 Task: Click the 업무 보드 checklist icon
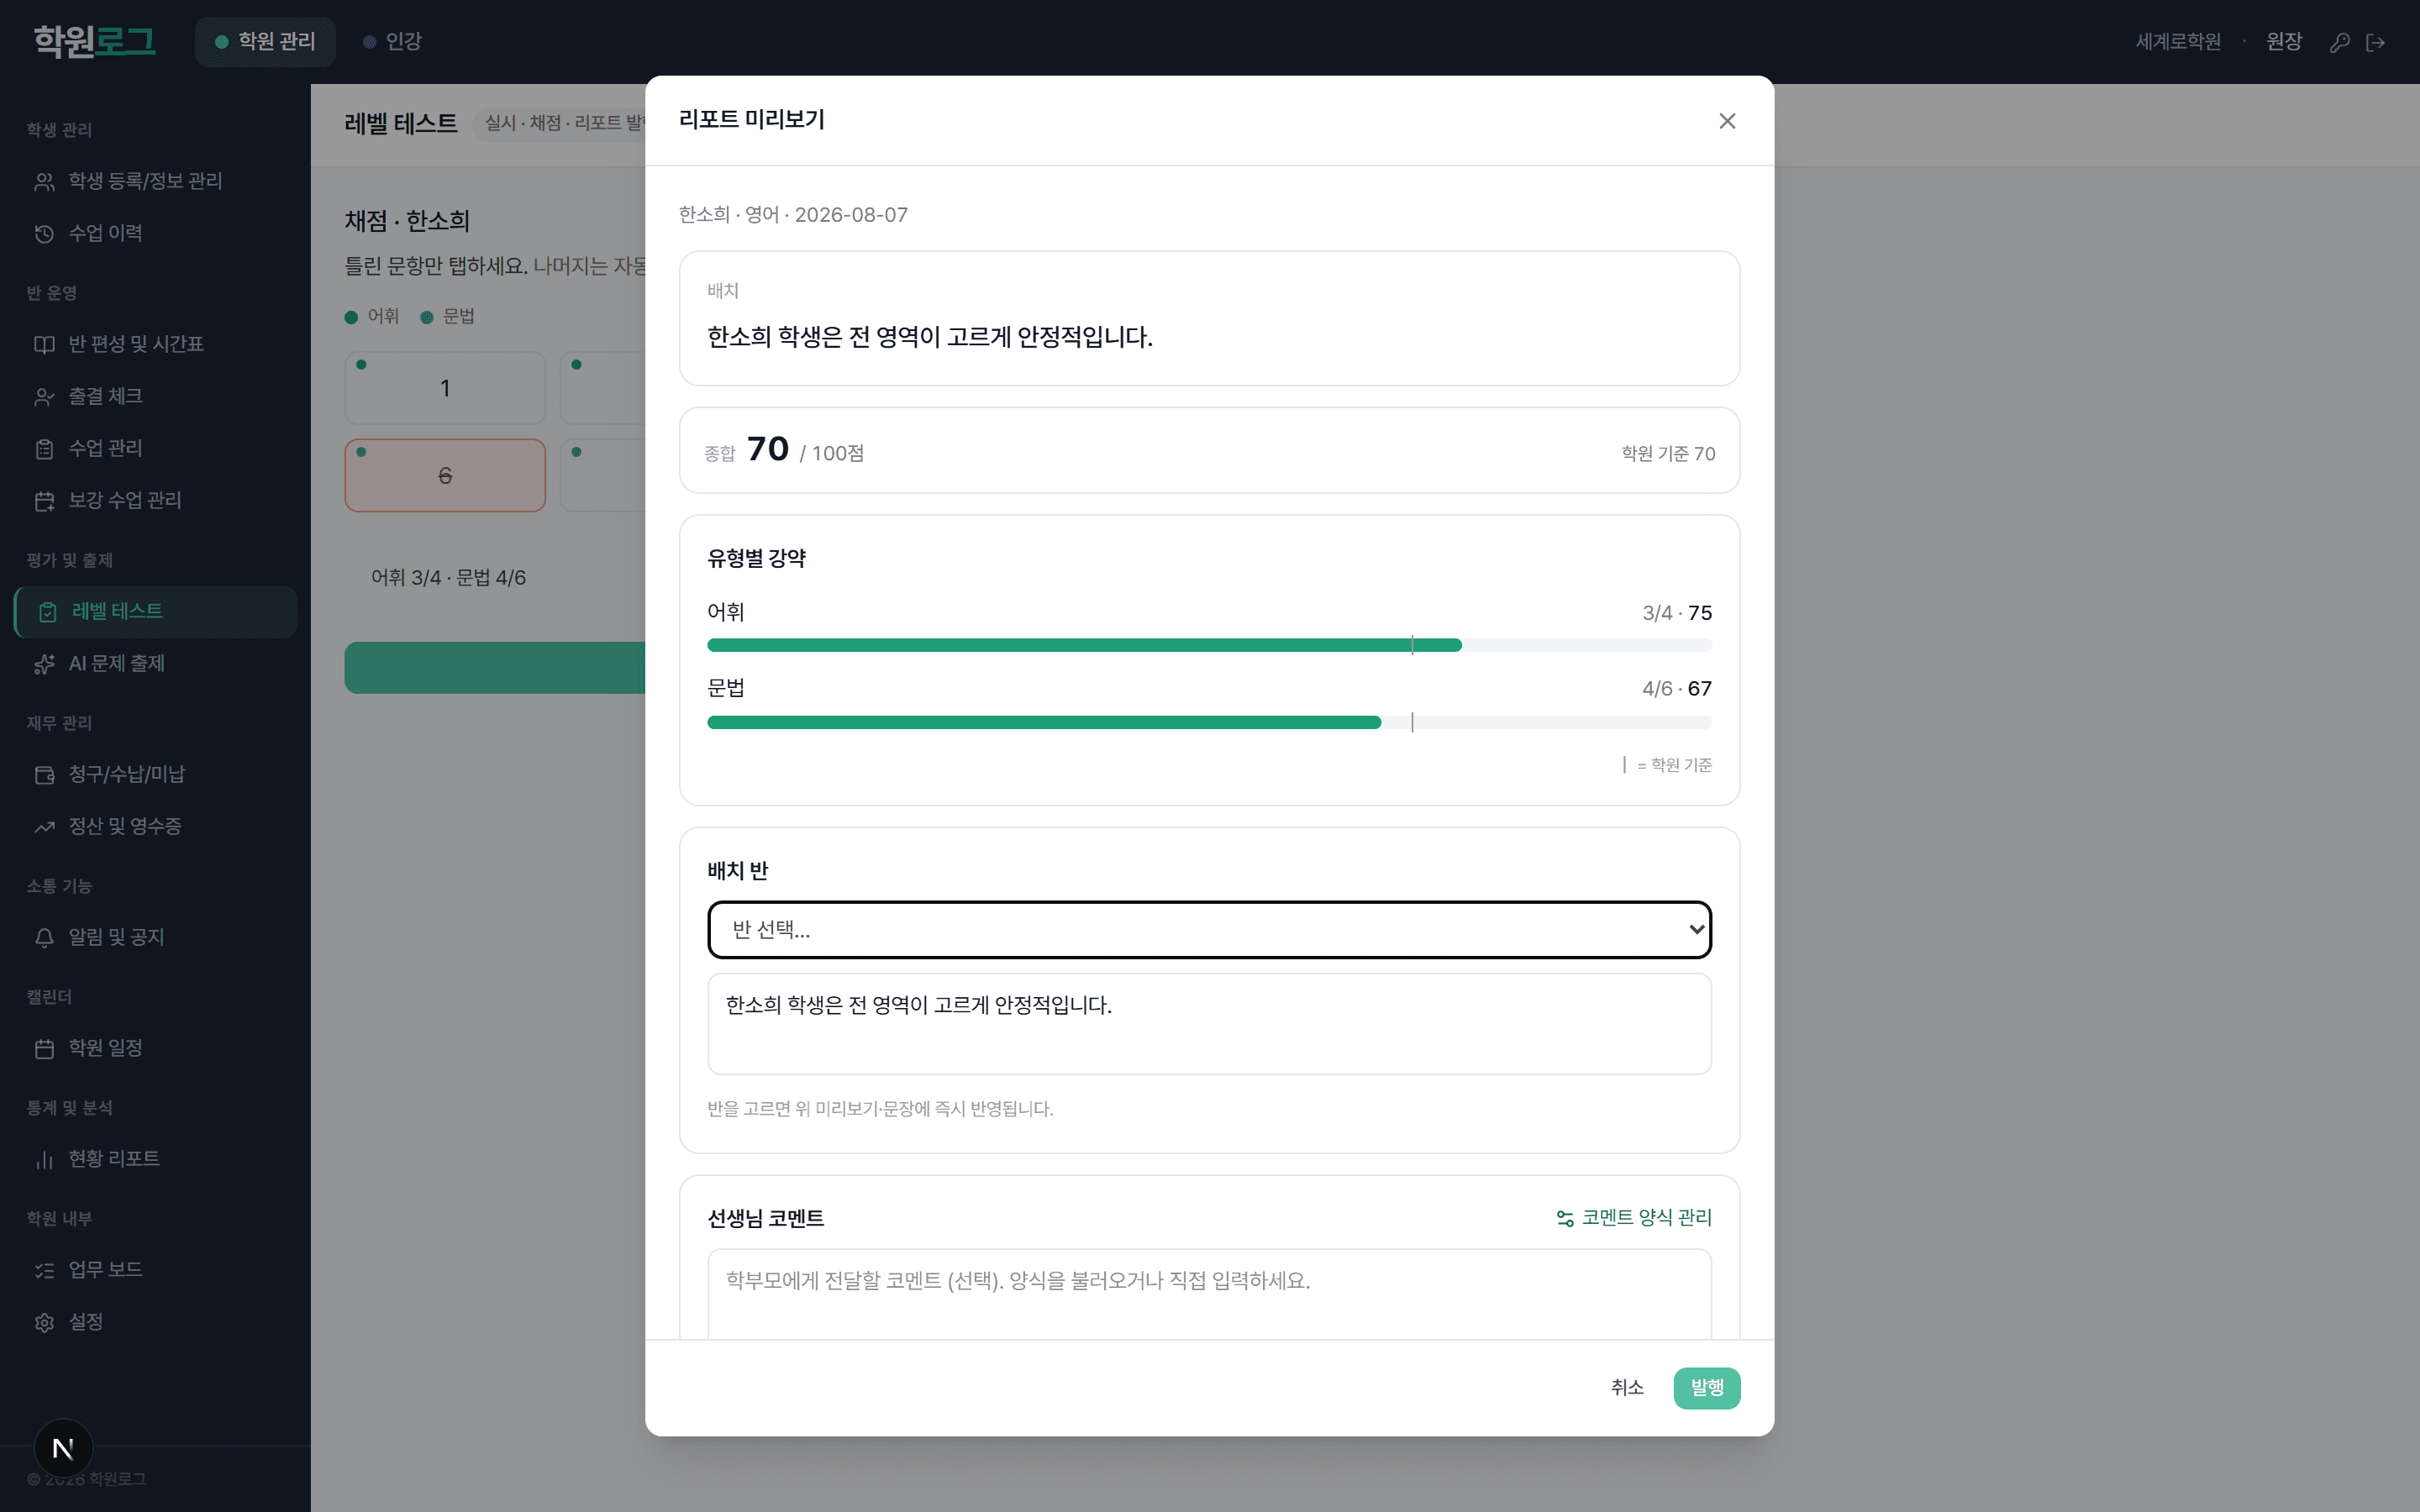coord(44,1270)
